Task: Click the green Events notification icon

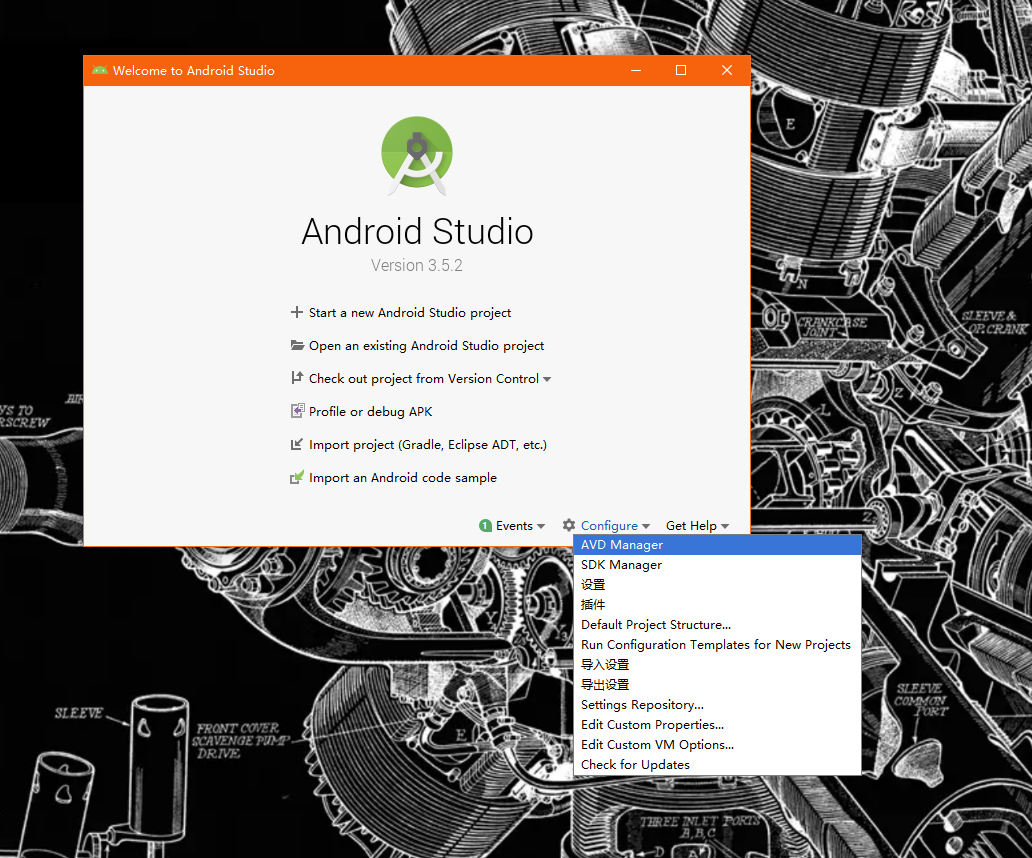Action: point(485,525)
